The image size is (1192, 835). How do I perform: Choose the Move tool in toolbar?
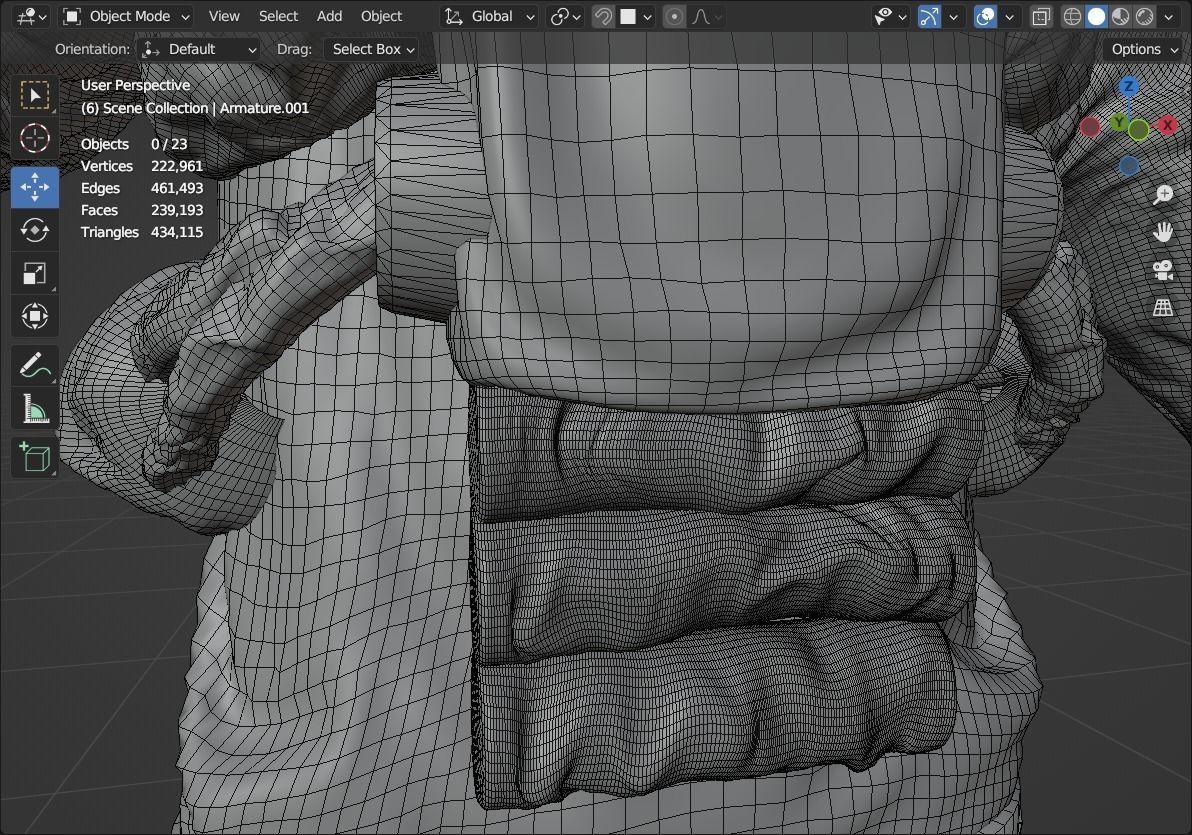(34, 187)
